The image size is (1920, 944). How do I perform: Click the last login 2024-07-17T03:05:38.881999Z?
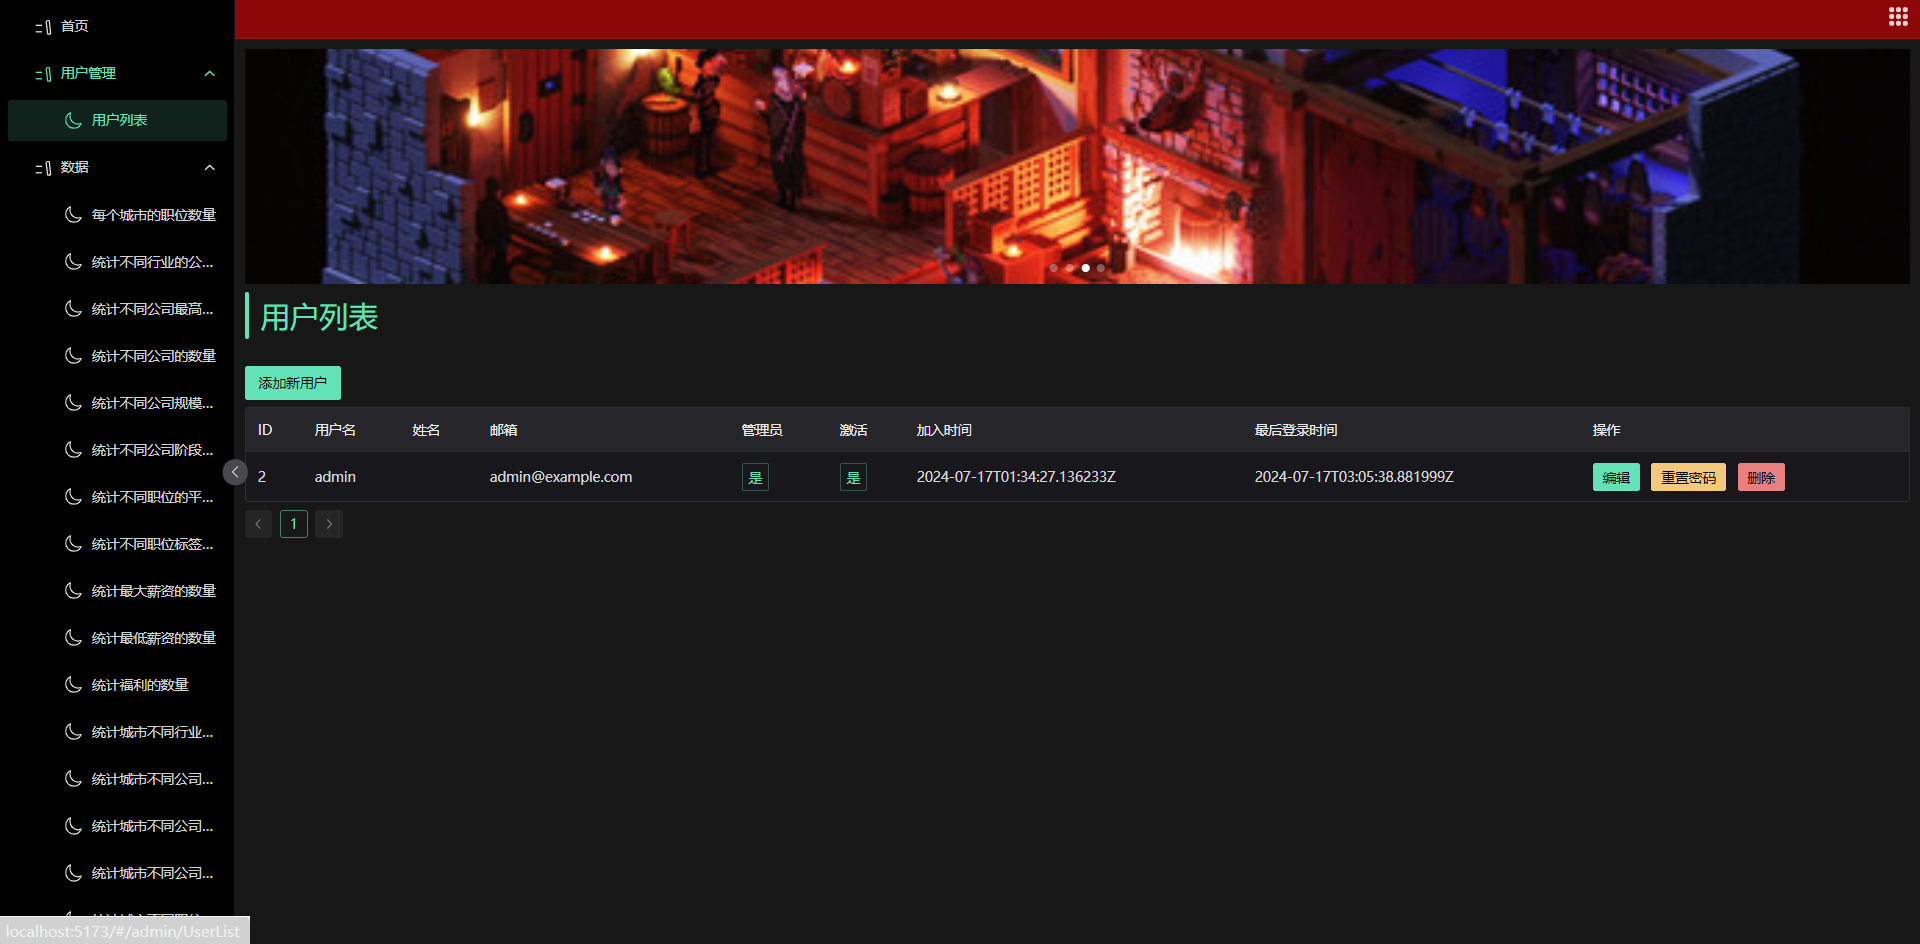click(x=1354, y=477)
